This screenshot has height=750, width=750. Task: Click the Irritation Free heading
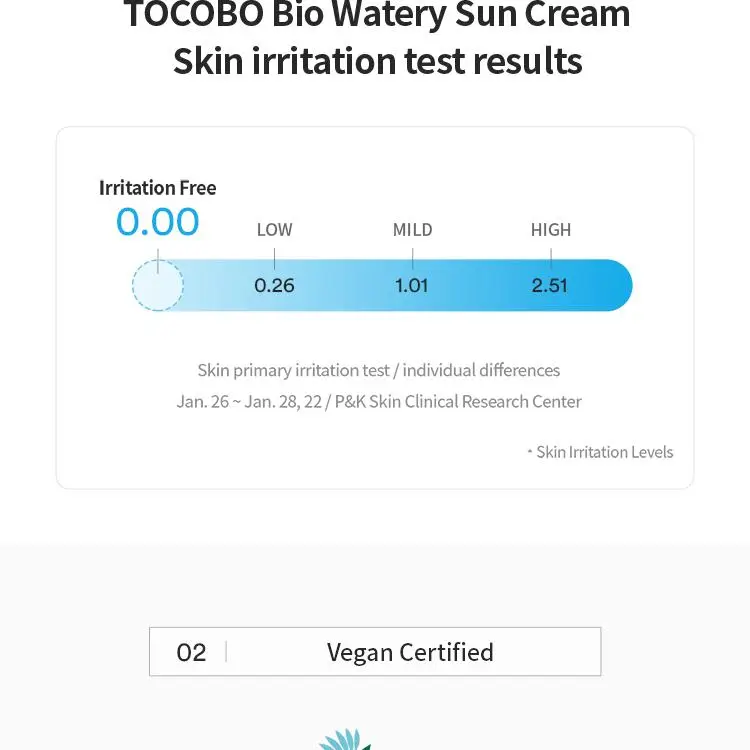(157, 188)
